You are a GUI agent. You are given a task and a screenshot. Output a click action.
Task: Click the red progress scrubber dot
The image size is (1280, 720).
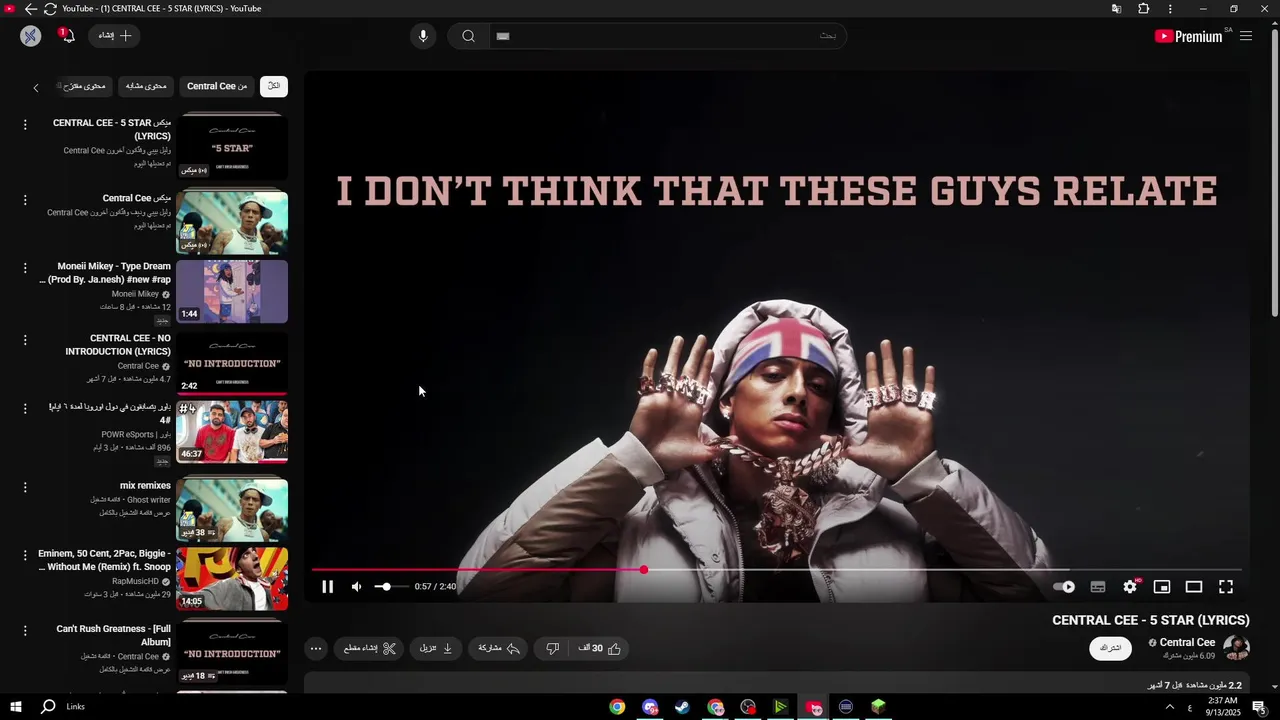[x=644, y=570]
